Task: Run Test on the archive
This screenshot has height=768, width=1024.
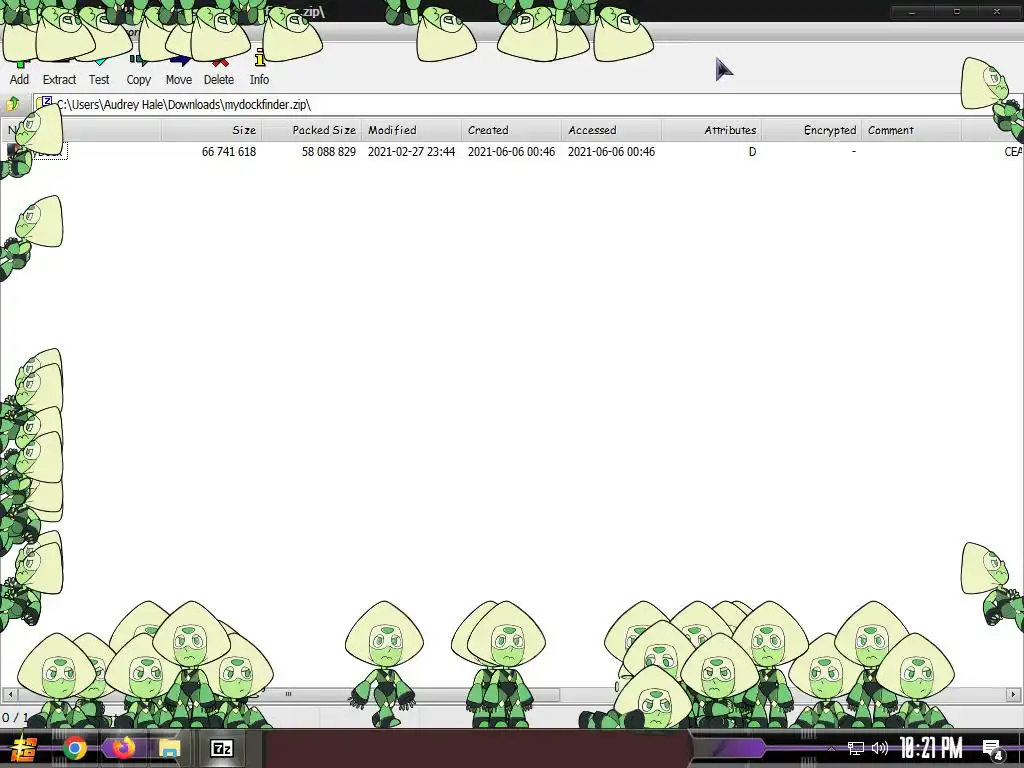Action: coord(99,72)
